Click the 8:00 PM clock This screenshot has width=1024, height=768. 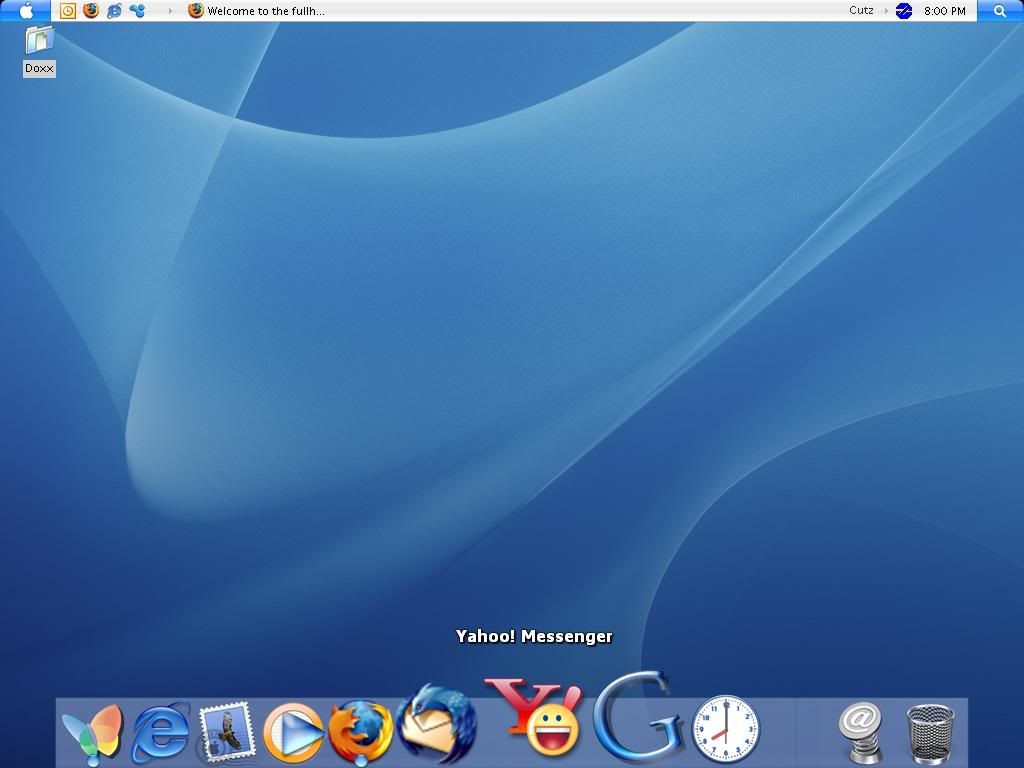point(945,11)
